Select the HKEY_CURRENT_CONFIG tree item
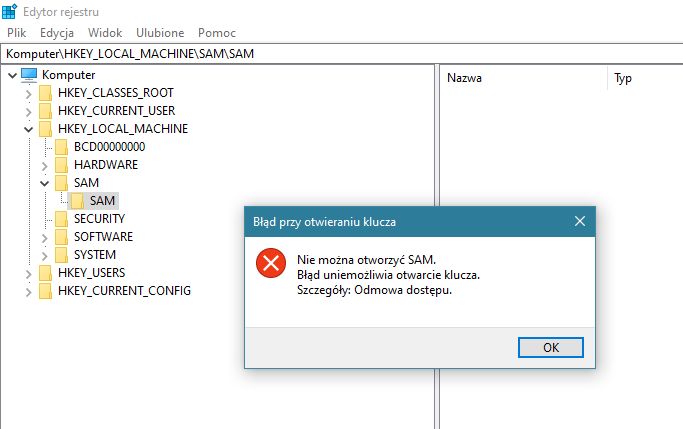This screenshot has width=683, height=429. point(124,291)
